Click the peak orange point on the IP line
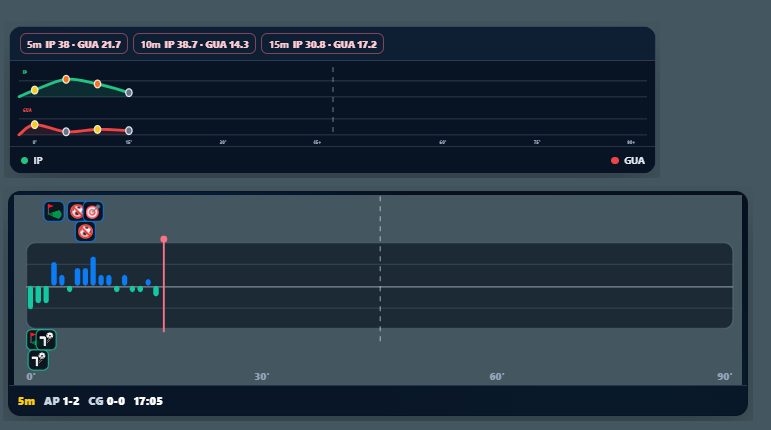The width and height of the screenshot is (771, 430). pyautogui.click(x=66, y=79)
